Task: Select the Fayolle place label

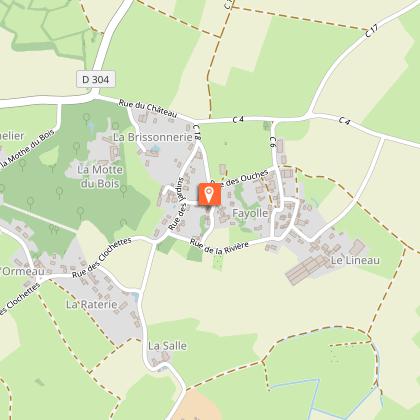Action: tap(250, 213)
